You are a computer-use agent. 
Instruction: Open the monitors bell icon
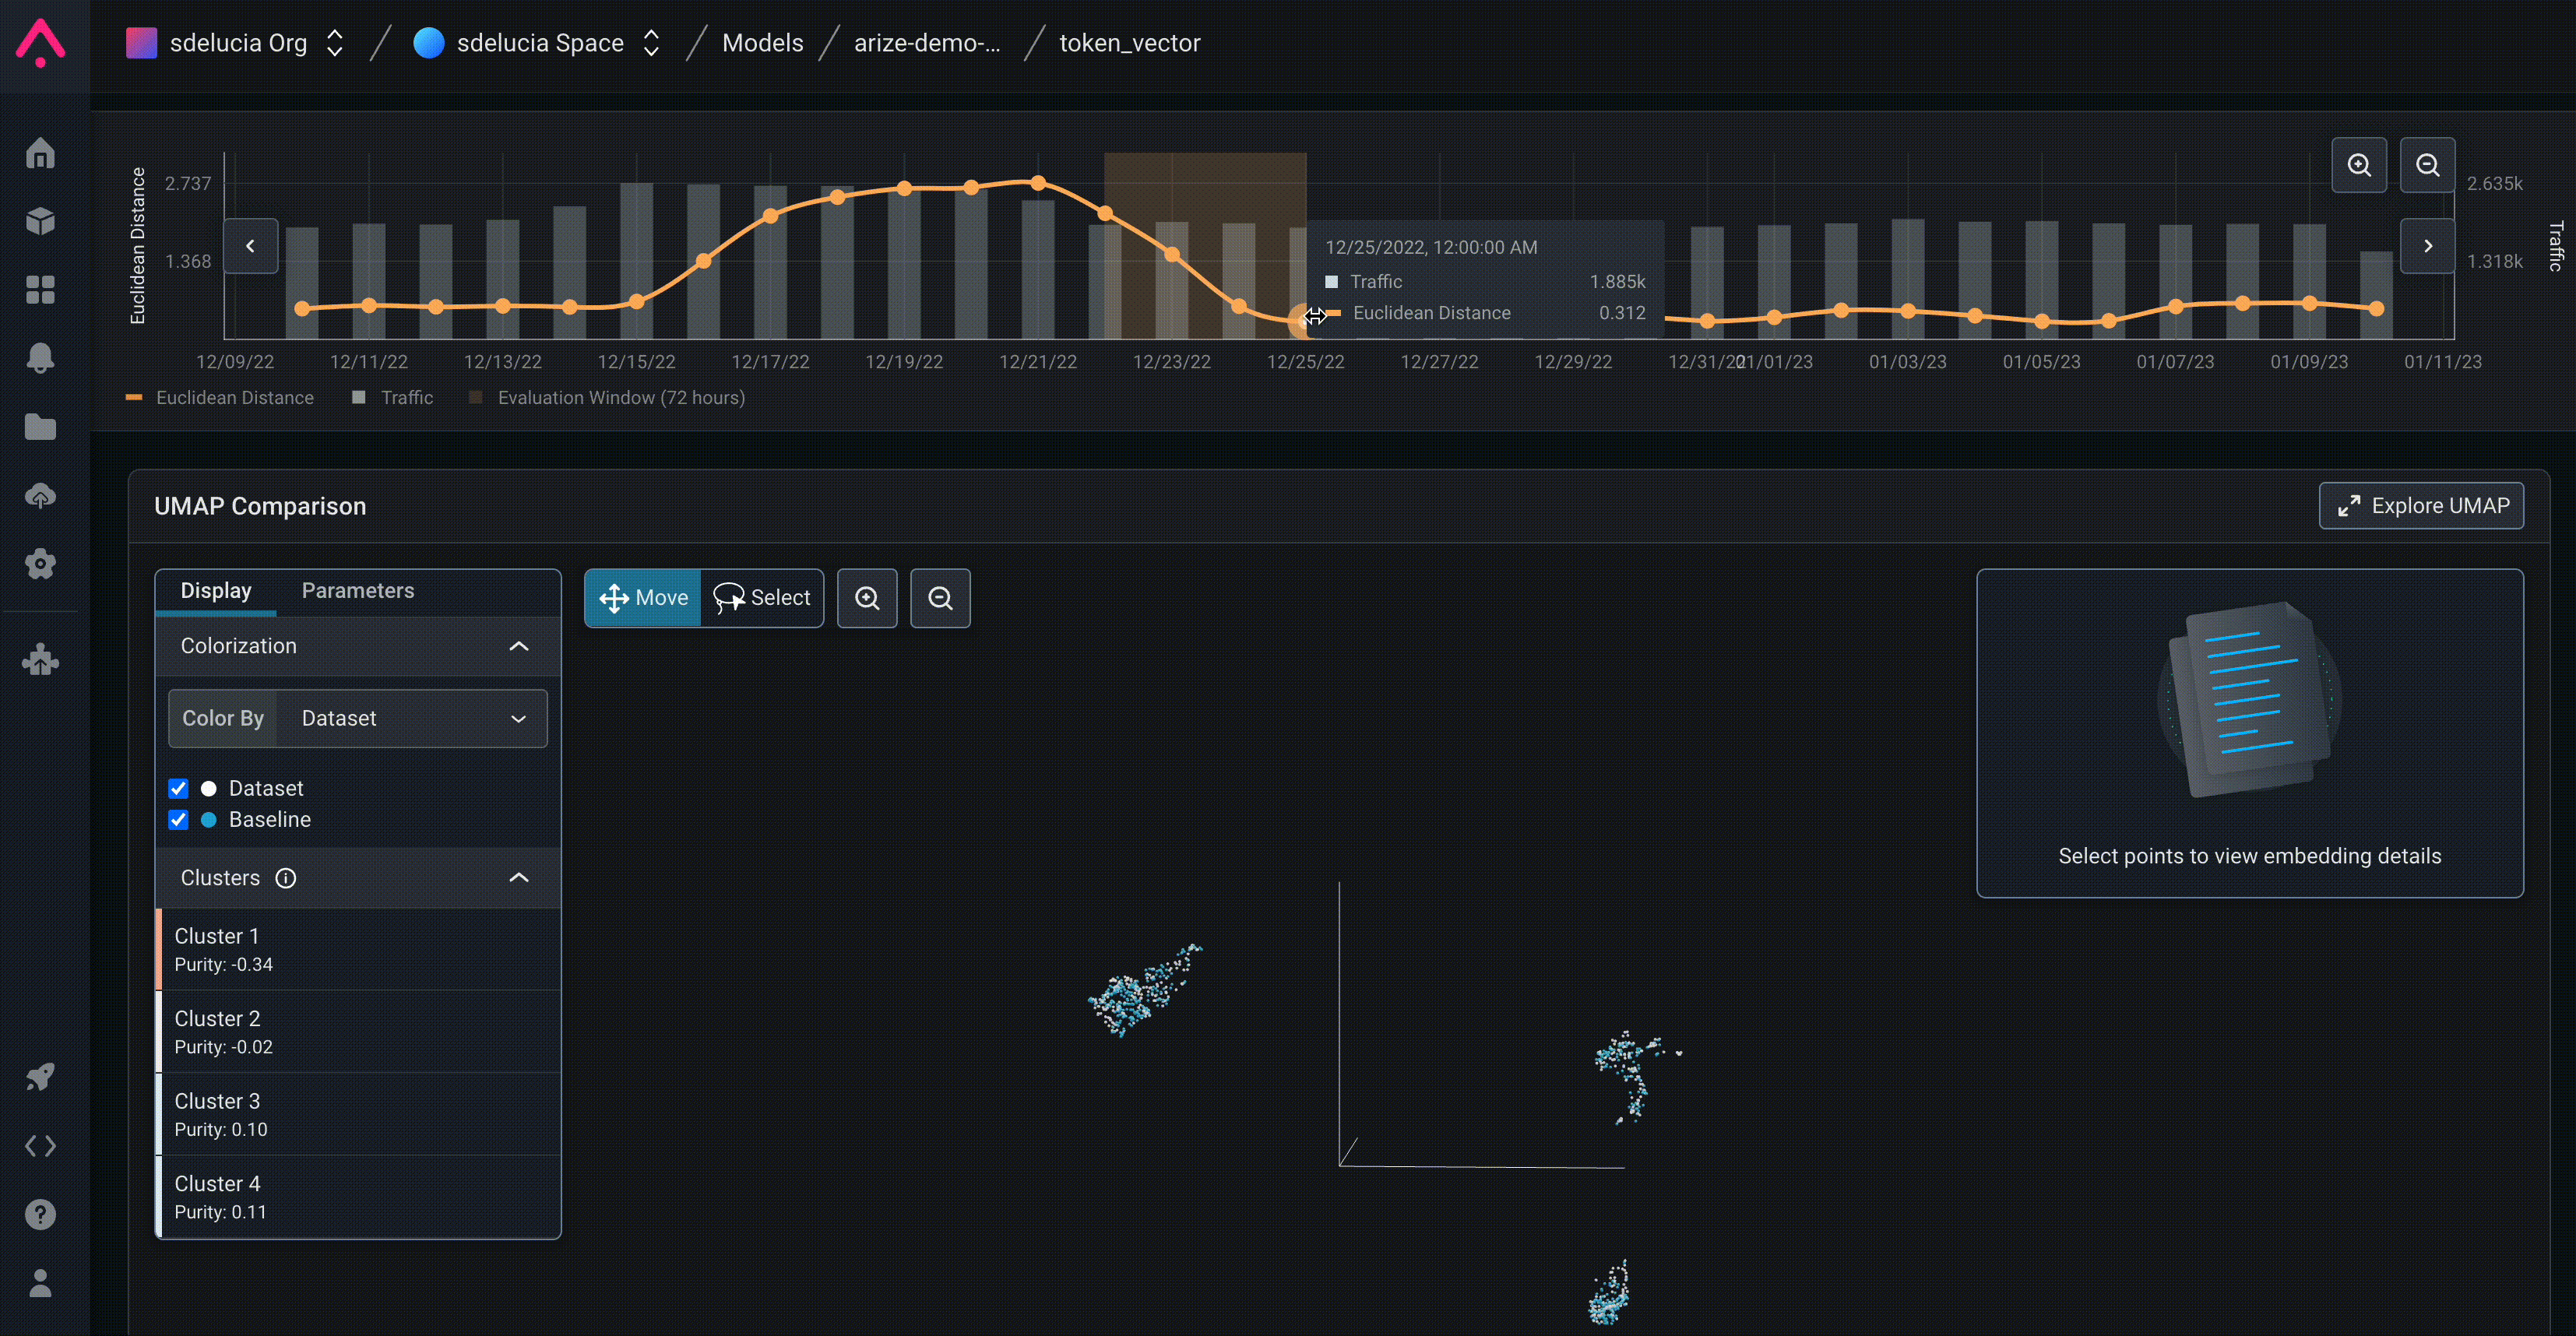click(x=40, y=358)
